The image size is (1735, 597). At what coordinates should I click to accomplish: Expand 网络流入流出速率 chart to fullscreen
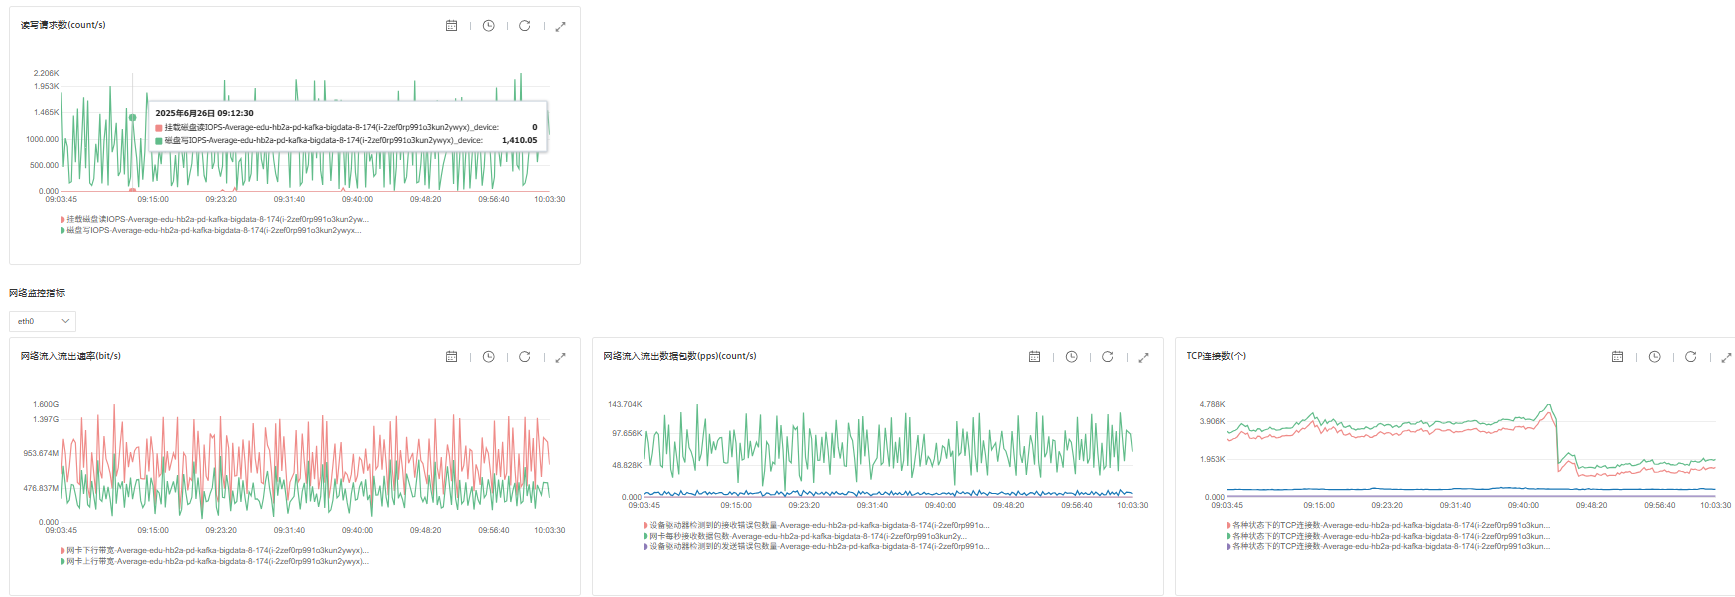560,358
